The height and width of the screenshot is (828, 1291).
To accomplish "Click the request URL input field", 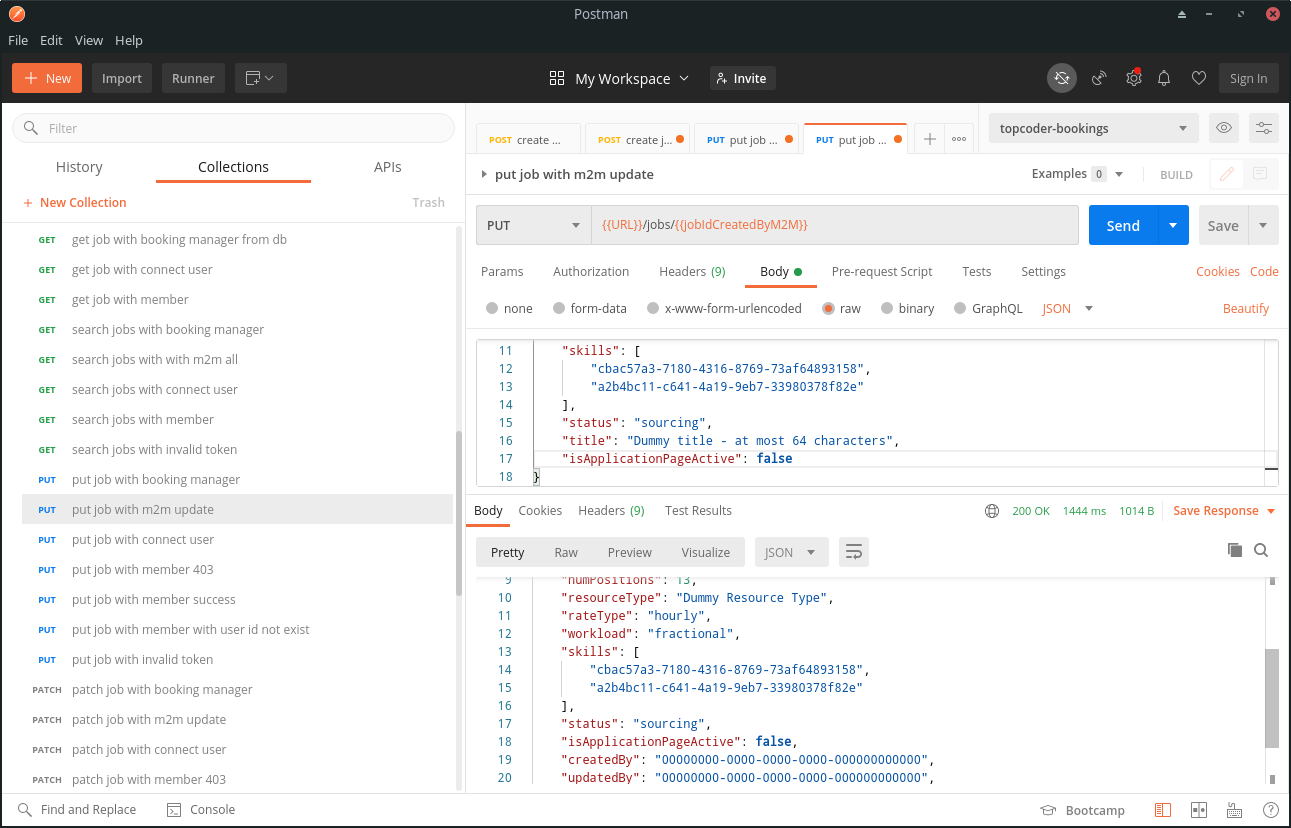I will click(x=835, y=225).
